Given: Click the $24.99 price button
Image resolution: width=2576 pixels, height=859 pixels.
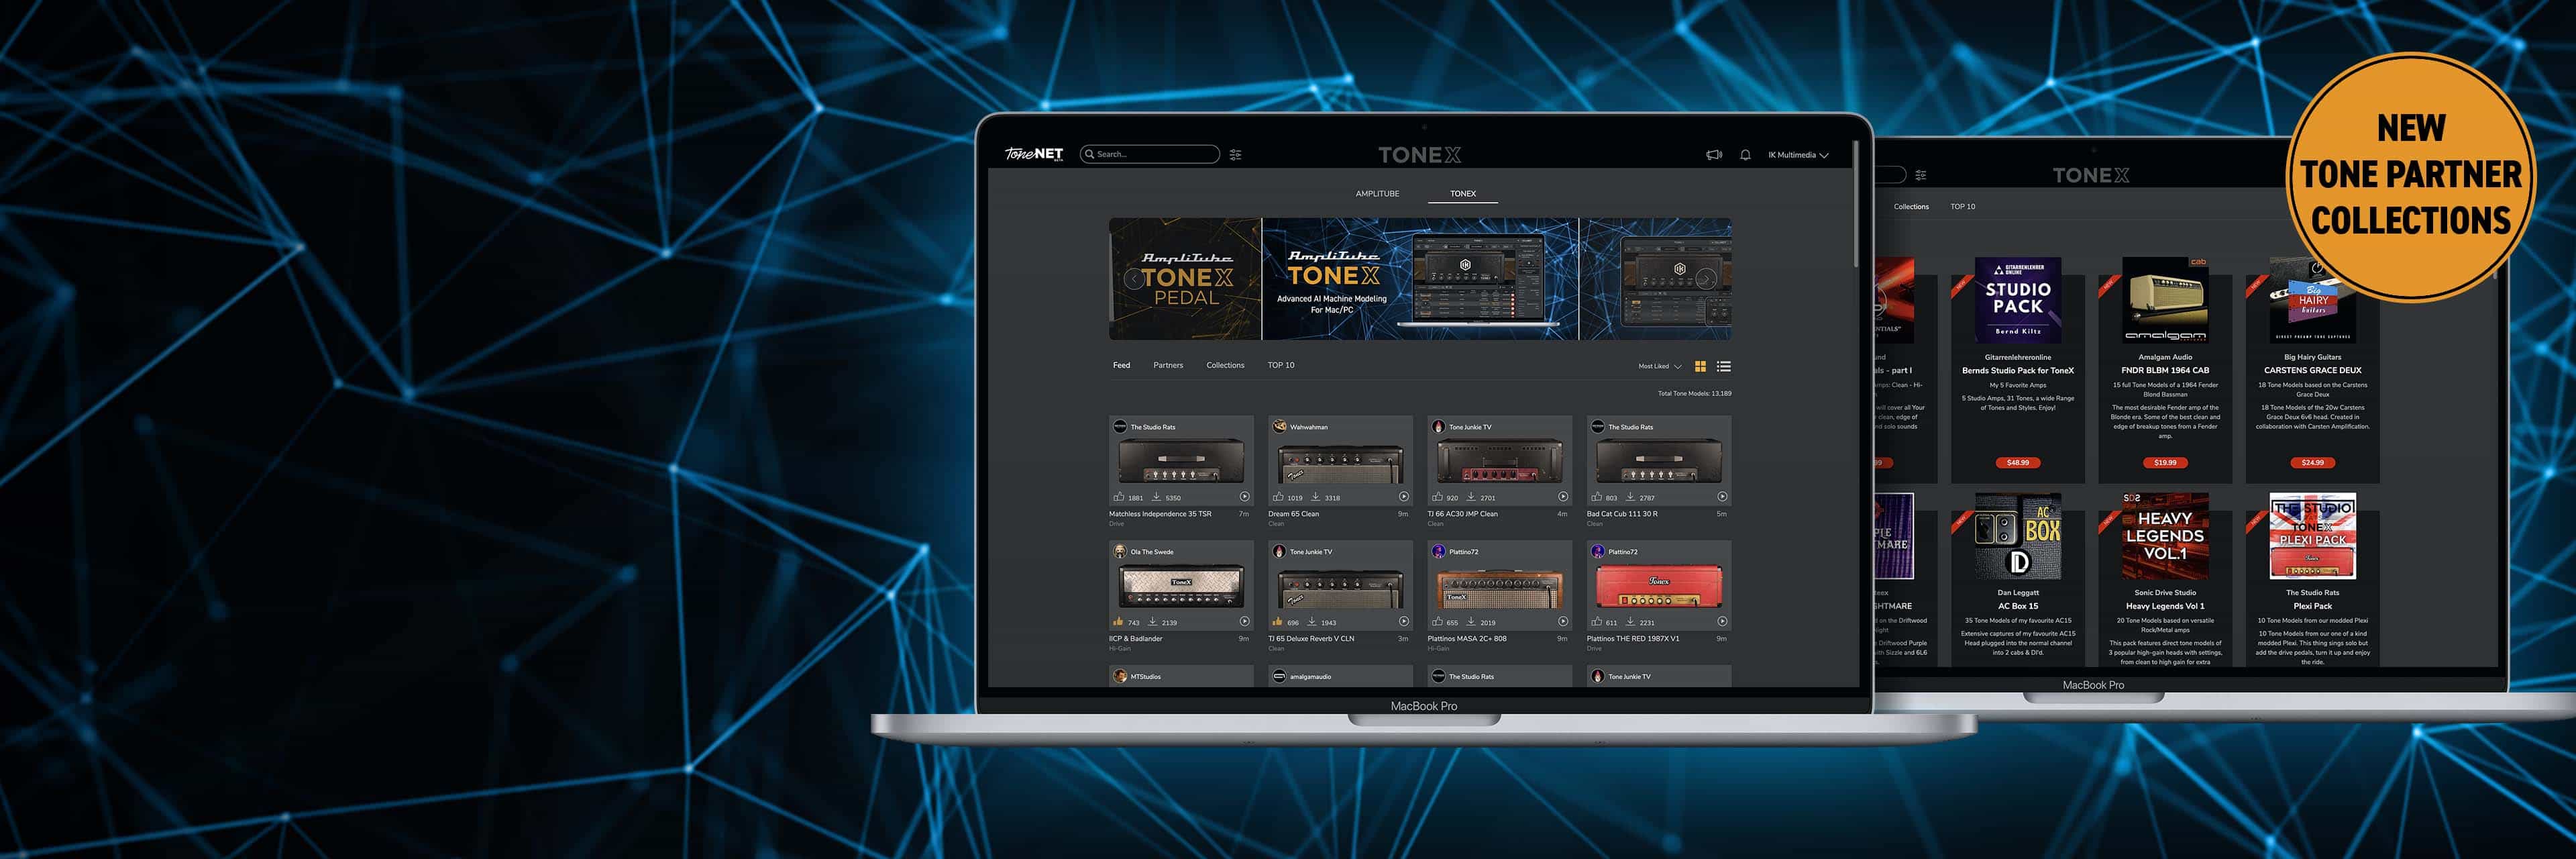Looking at the screenshot, I should [x=2312, y=463].
